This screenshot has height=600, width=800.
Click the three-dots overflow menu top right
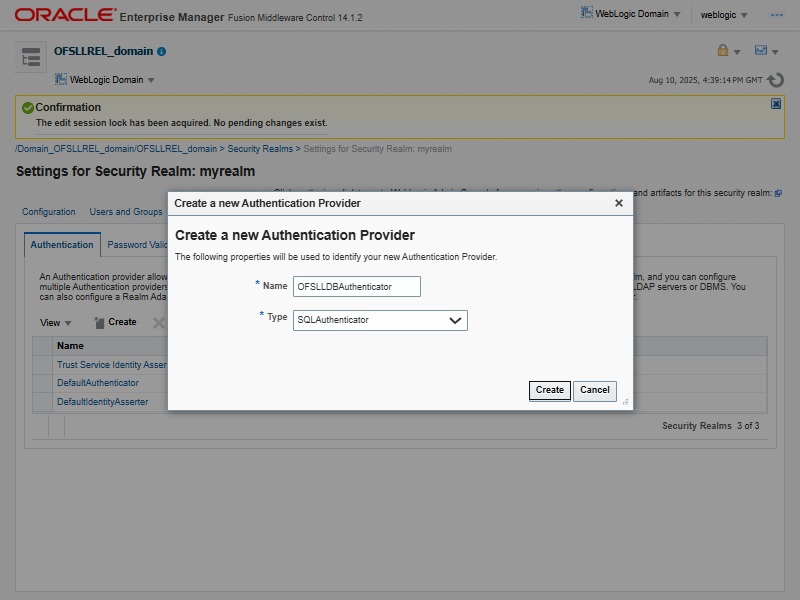(x=777, y=15)
